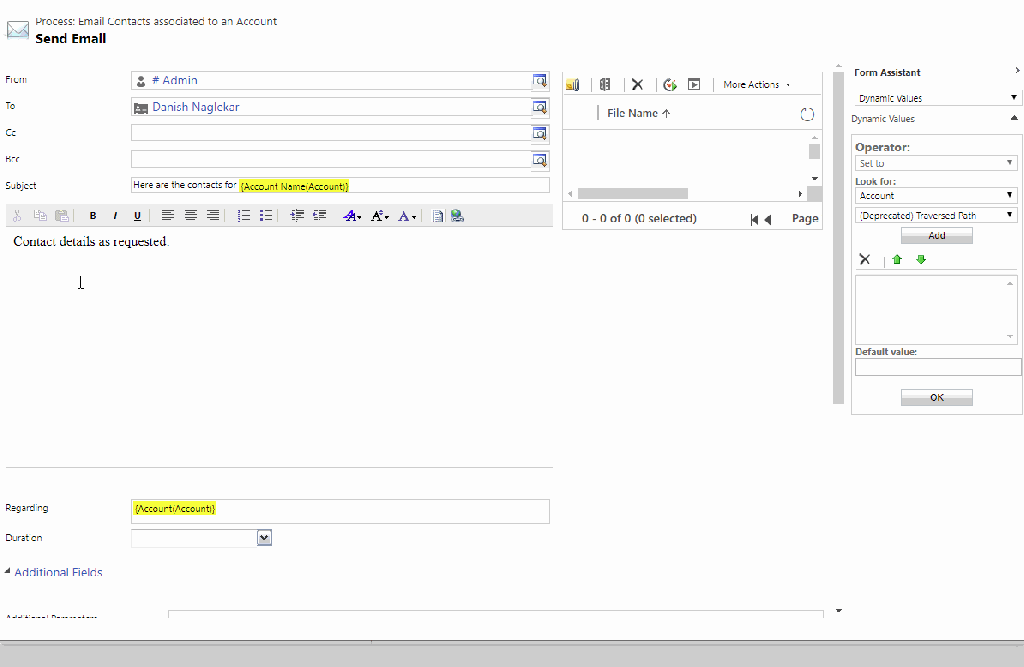
Task: Toggle bold formatting in the editor
Action: (x=93, y=216)
